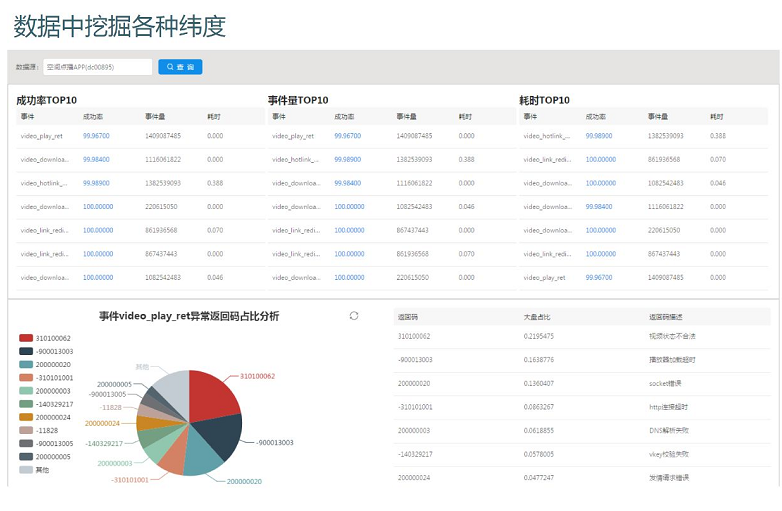
Task: Click the orange 200000024 legend color swatch
Action: (x=26, y=417)
